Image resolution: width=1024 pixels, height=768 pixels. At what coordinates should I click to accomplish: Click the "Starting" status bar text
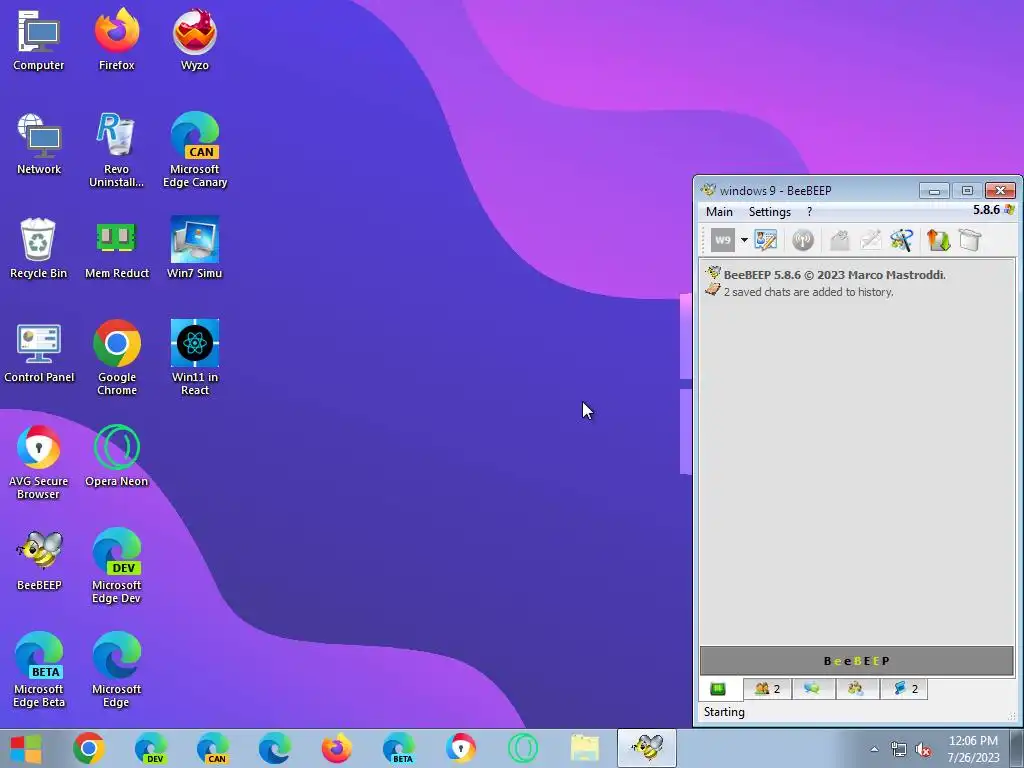724,712
